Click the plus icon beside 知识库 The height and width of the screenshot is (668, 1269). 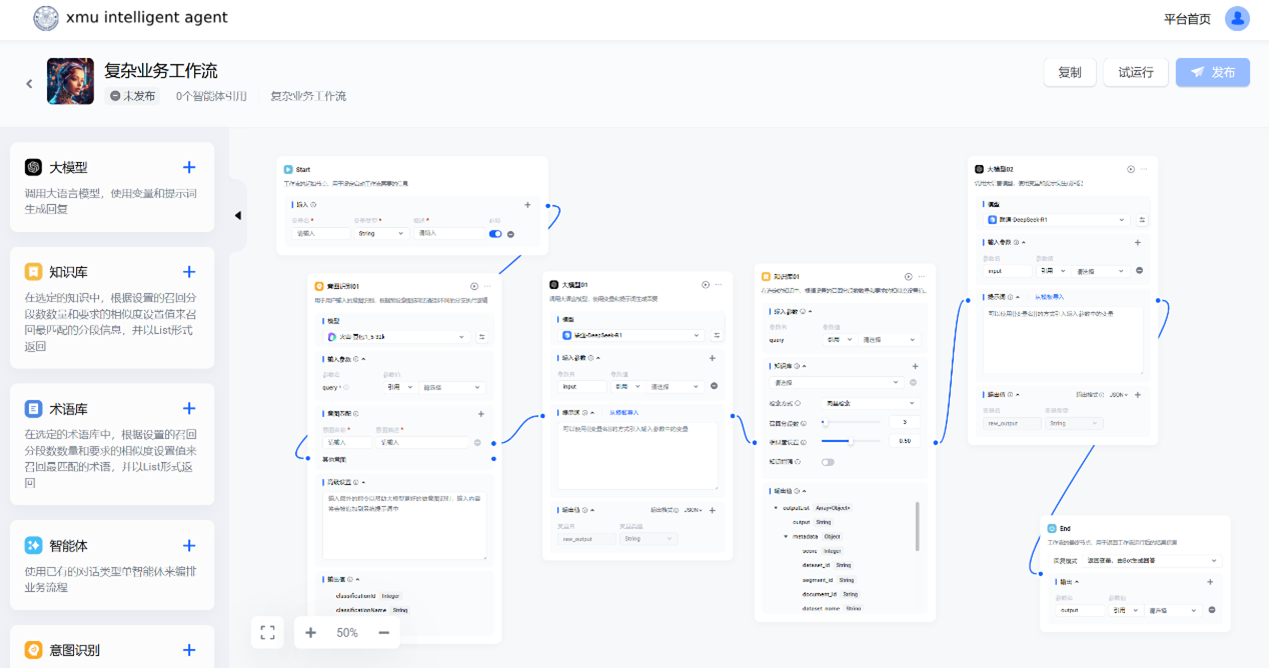[189, 272]
